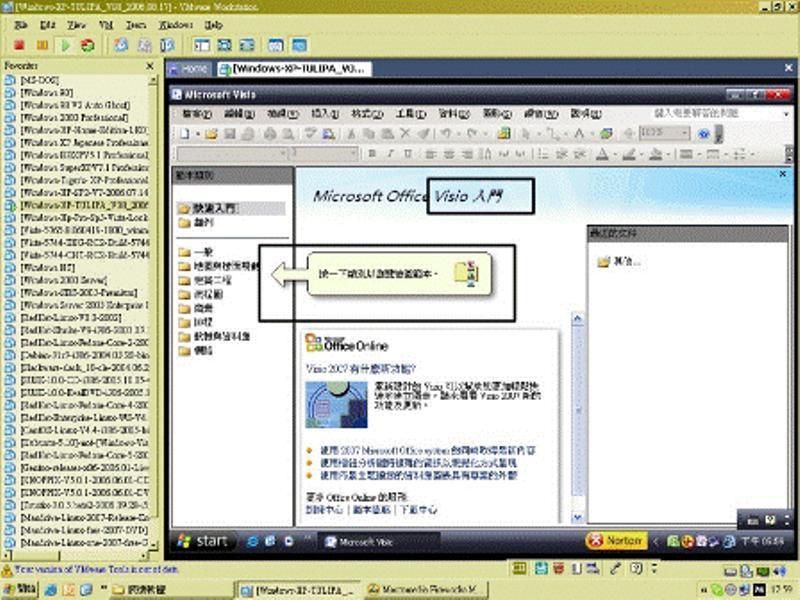The height and width of the screenshot is (600, 800).
Task: Click the Delete X icon in Visio toolbar
Action: [x=405, y=134]
